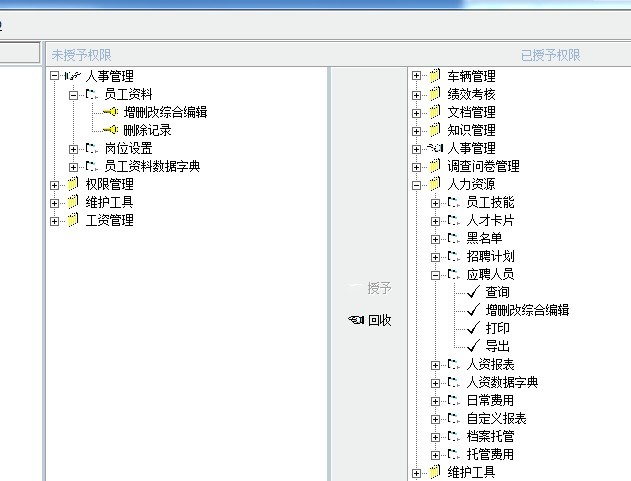The height and width of the screenshot is (481, 631).
Task: Expand the 岗位设置 node
Action: coord(73,148)
